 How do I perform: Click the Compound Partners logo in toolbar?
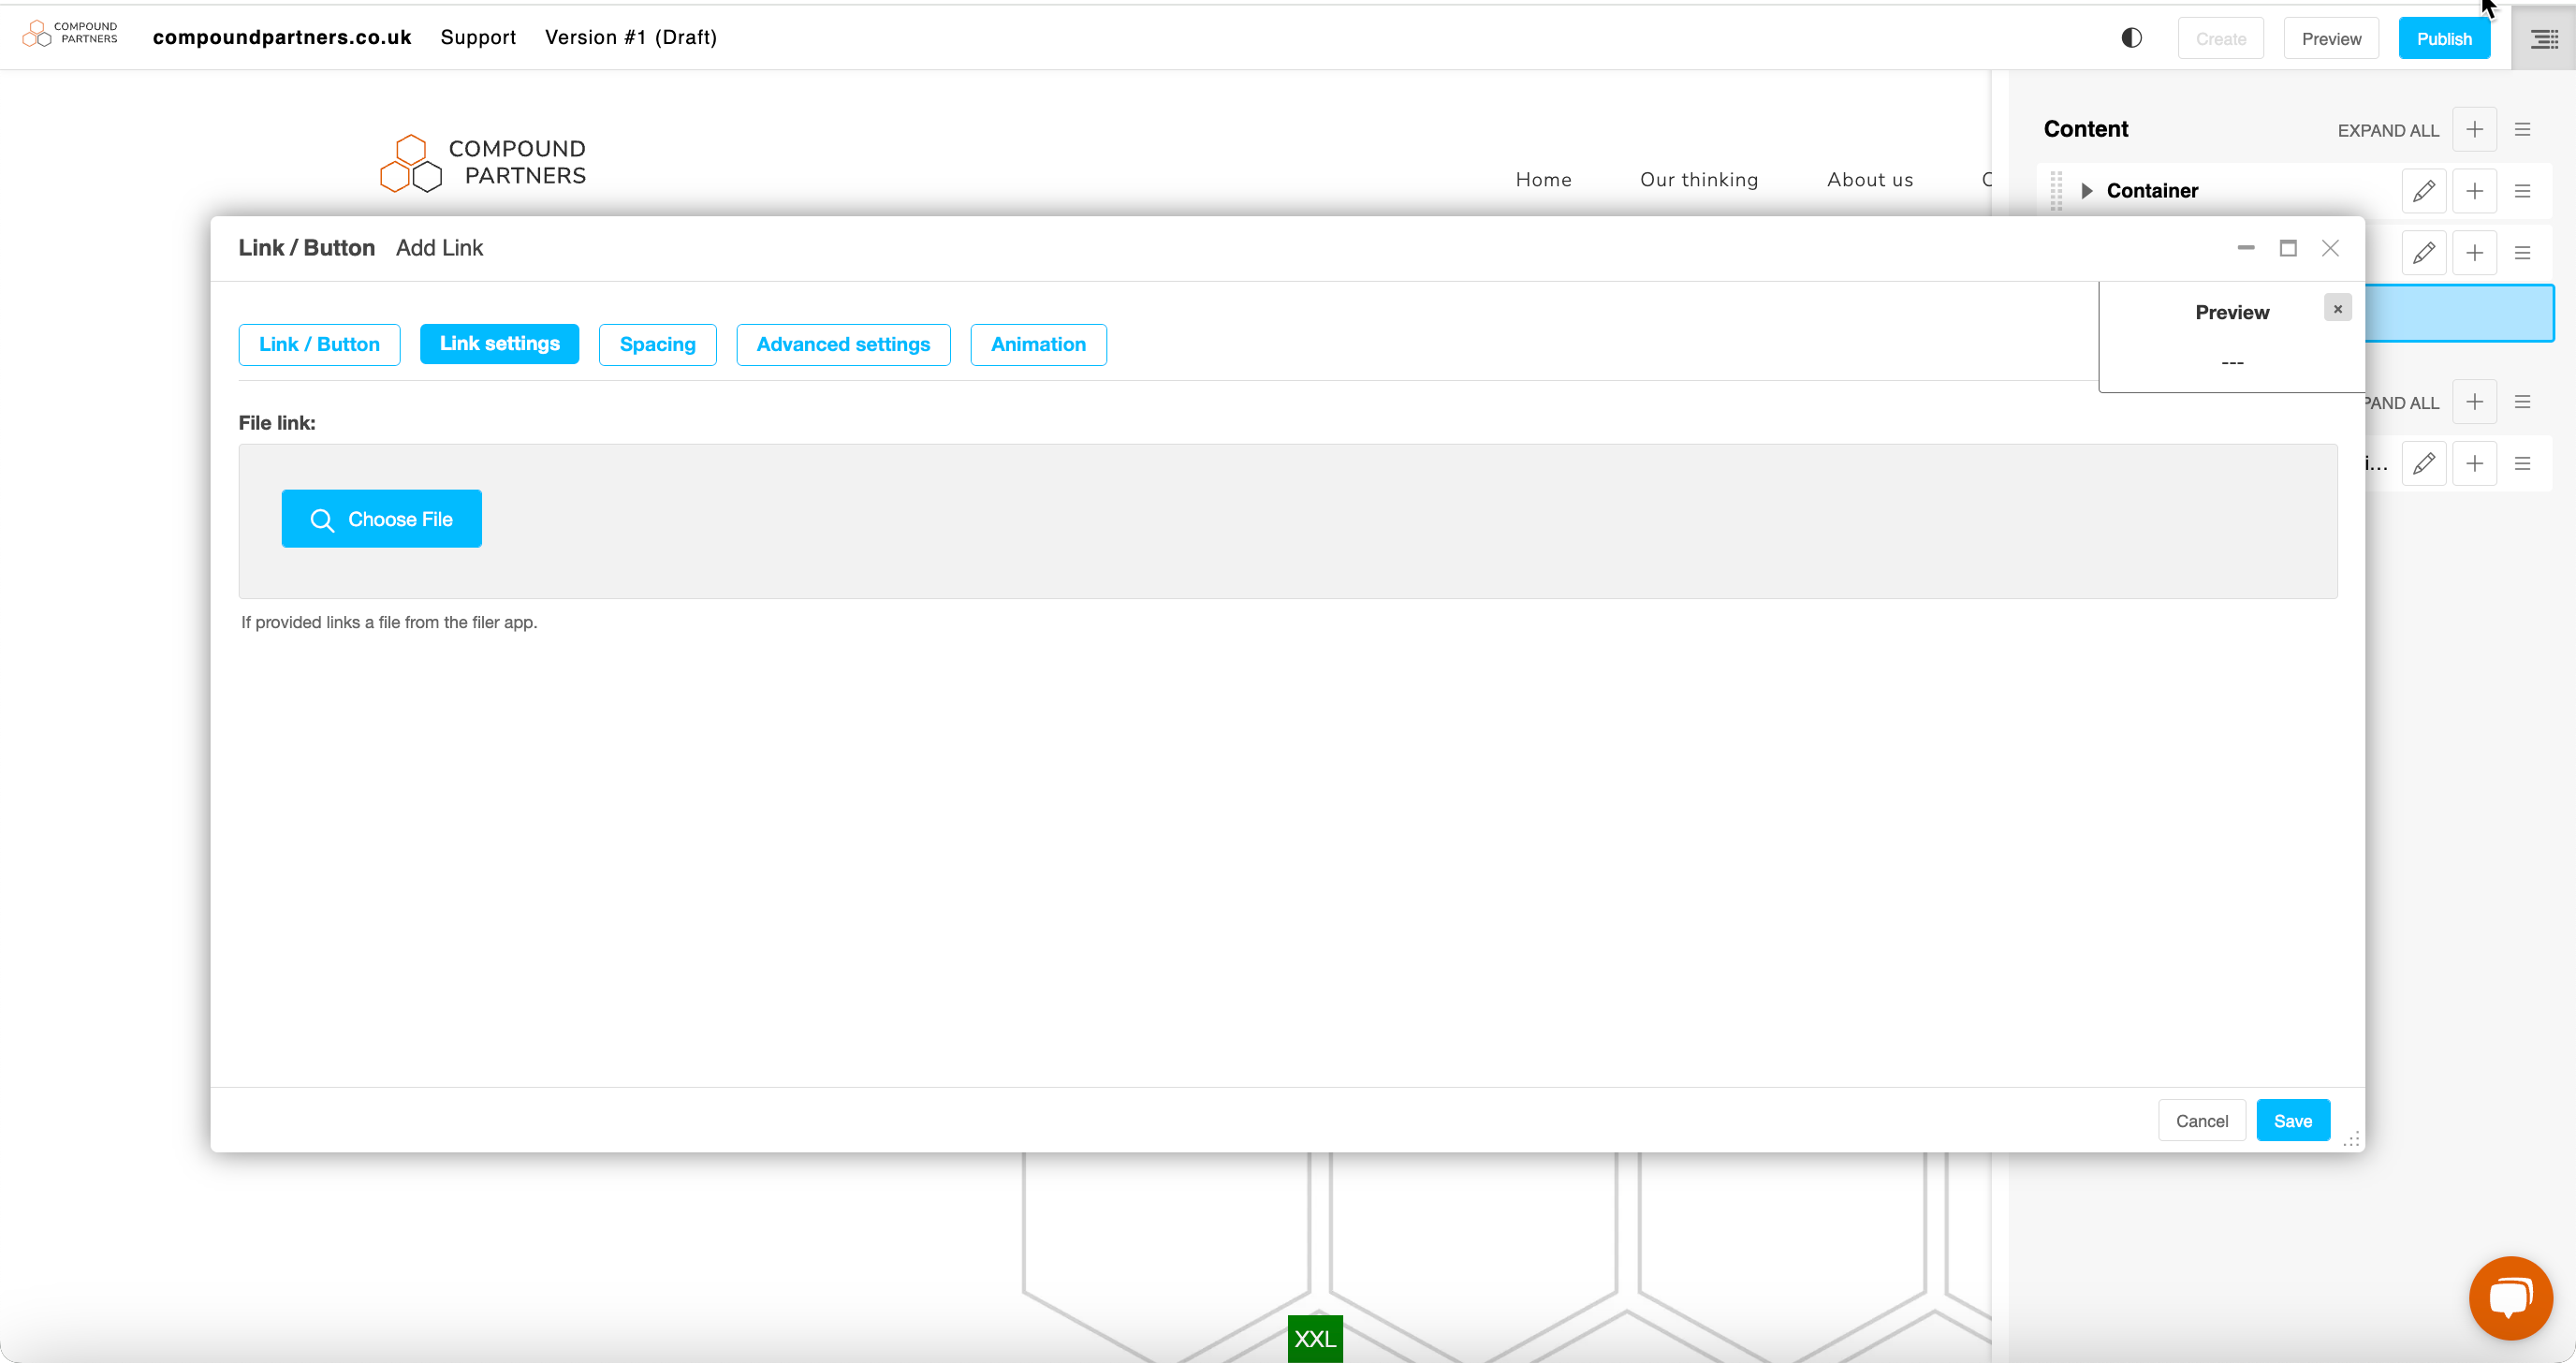(70, 34)
